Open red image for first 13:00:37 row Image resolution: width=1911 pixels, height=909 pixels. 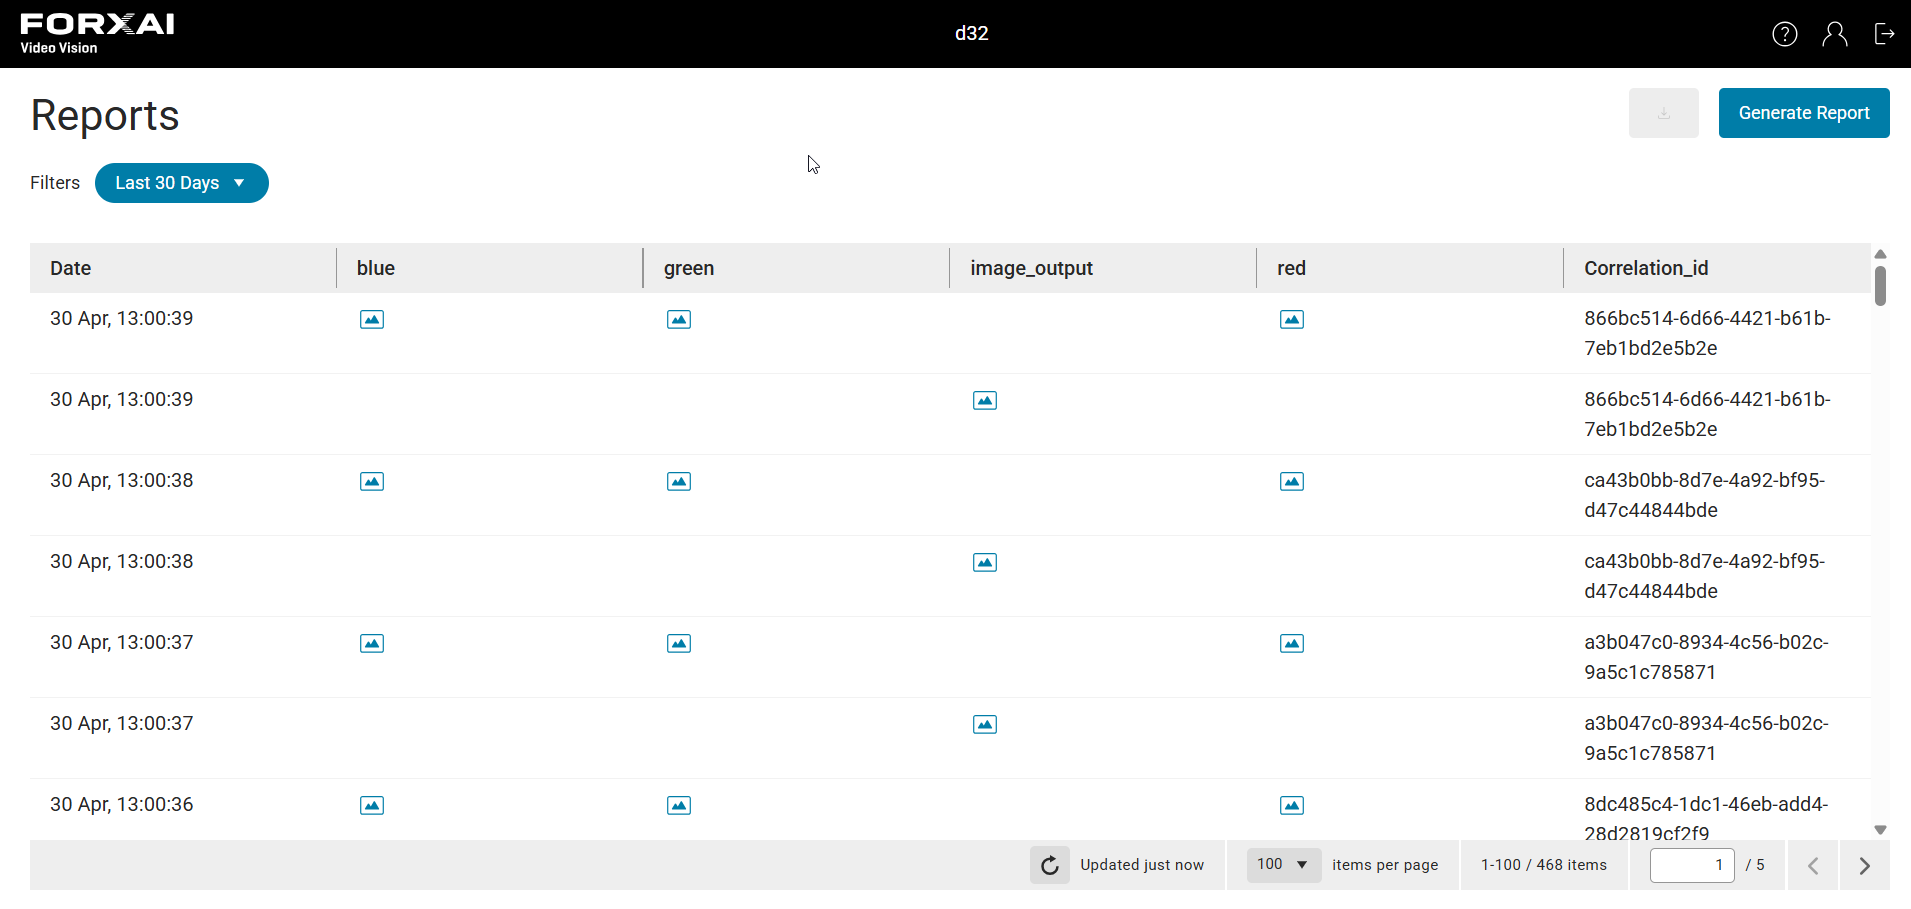click(1292, 644)
